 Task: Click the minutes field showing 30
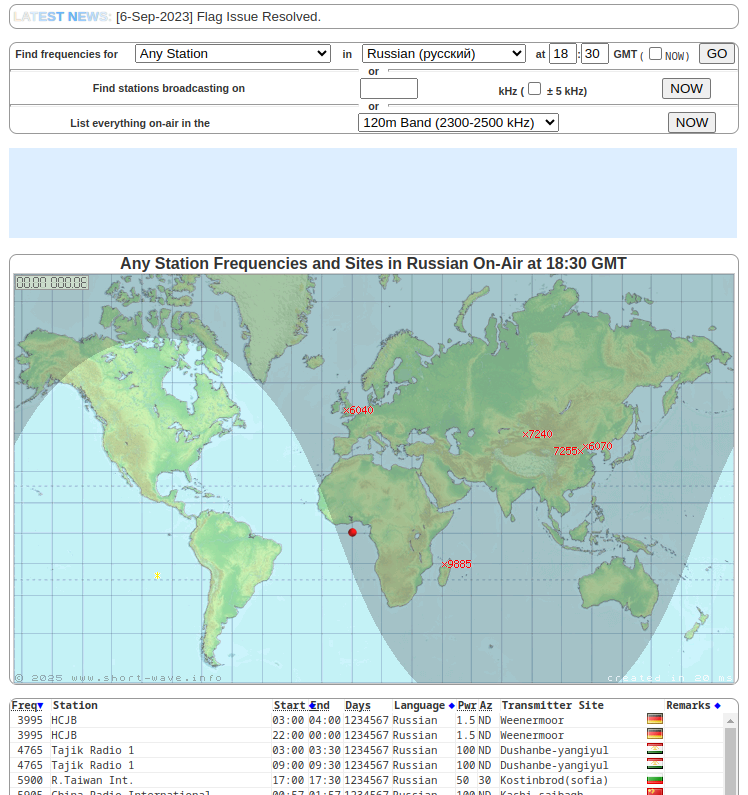click(595, 54)
